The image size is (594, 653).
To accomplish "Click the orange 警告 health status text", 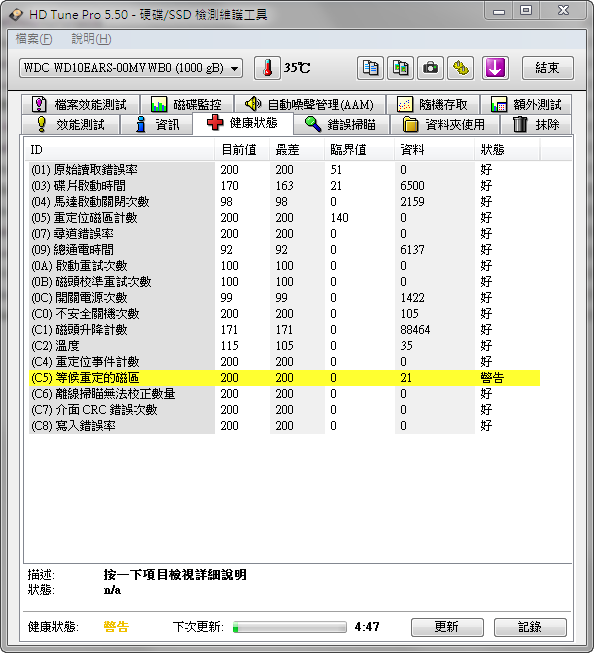I will tap(116, 627).
